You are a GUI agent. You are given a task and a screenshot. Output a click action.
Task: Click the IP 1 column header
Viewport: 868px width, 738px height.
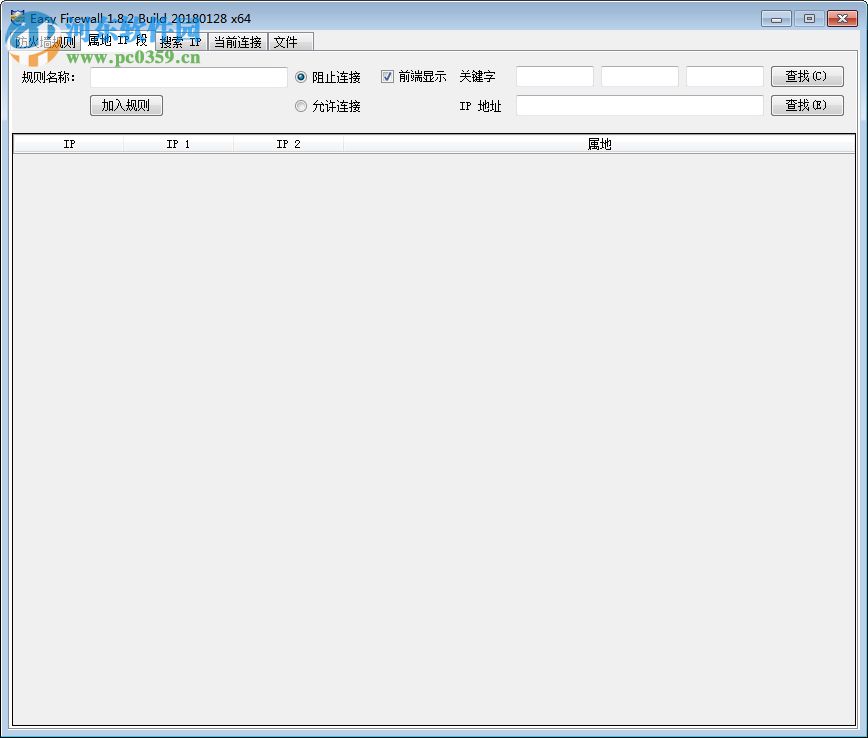178,143
